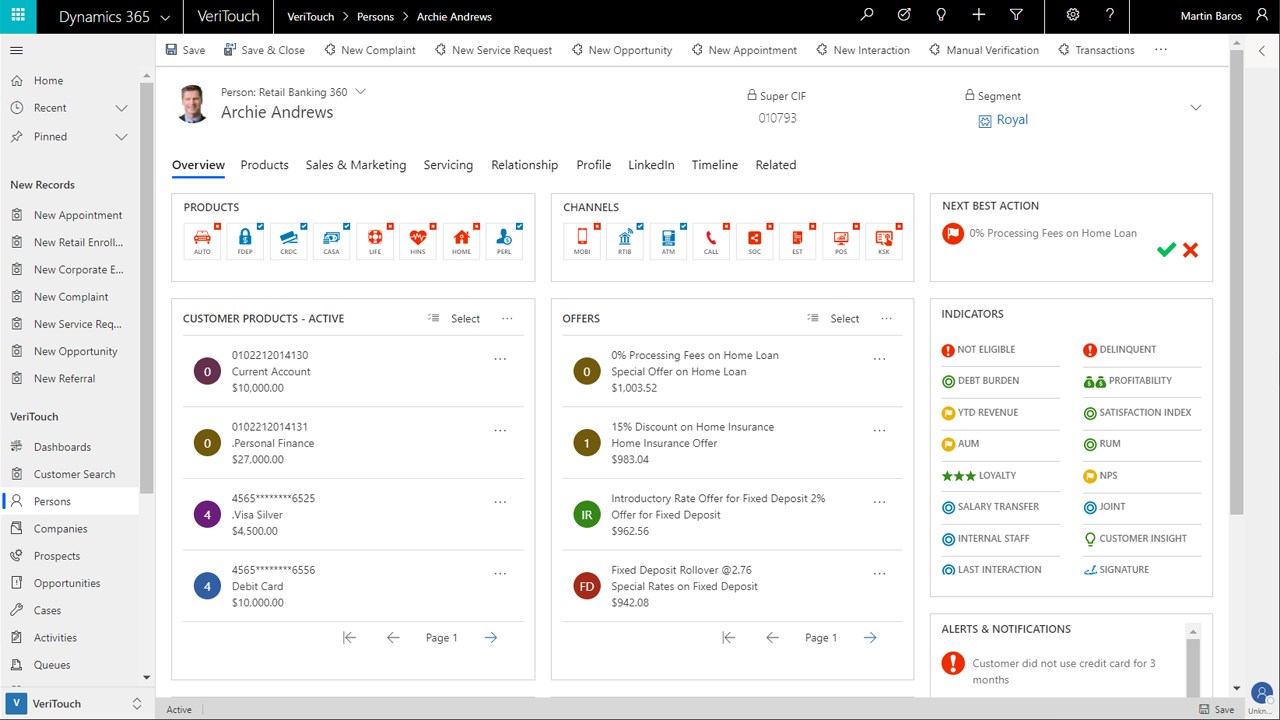Screen dimensions: 1280x720
Task: Click the ATM channel tile
Action: tap(668, 240)
